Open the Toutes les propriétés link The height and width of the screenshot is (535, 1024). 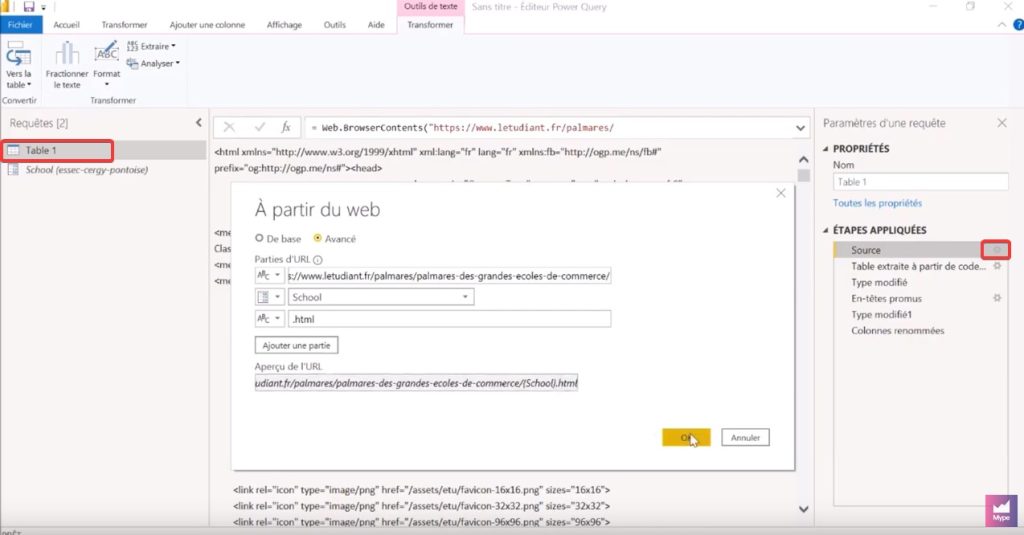(x=877, y=203)
